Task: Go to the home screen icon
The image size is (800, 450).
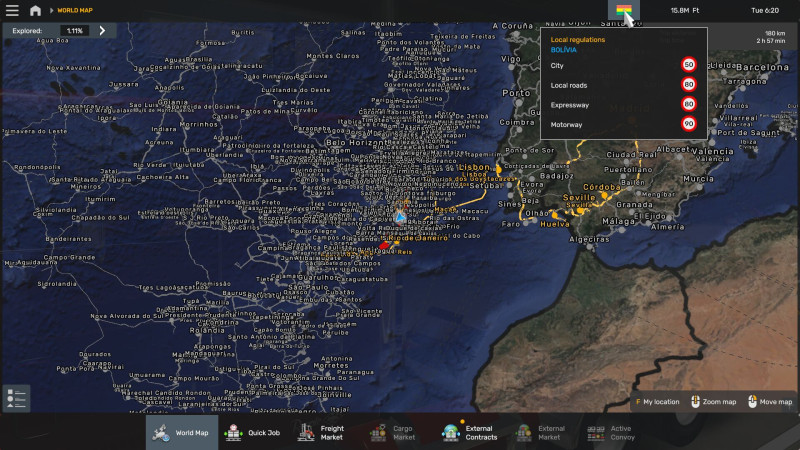Action: pyautogui.click(x=35, y=10)
